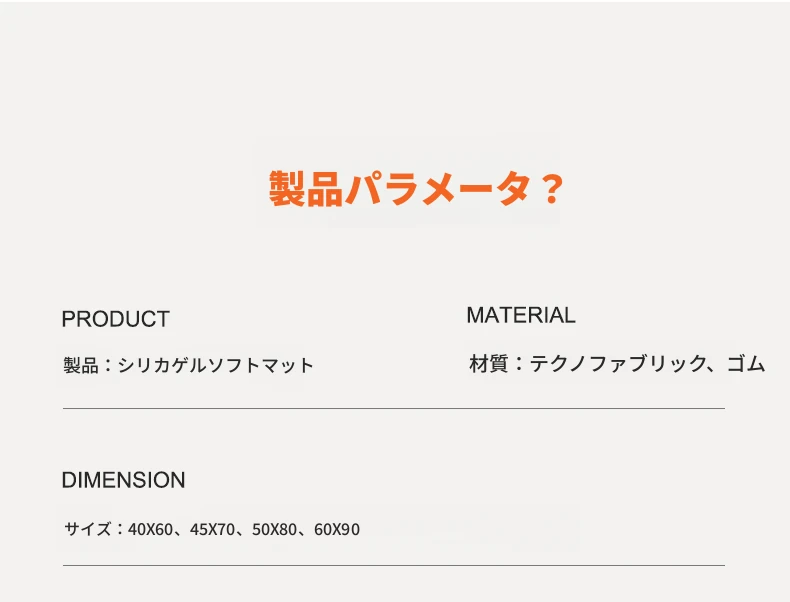Click the orange 製品パラメータ? heading

coord(416,188)
